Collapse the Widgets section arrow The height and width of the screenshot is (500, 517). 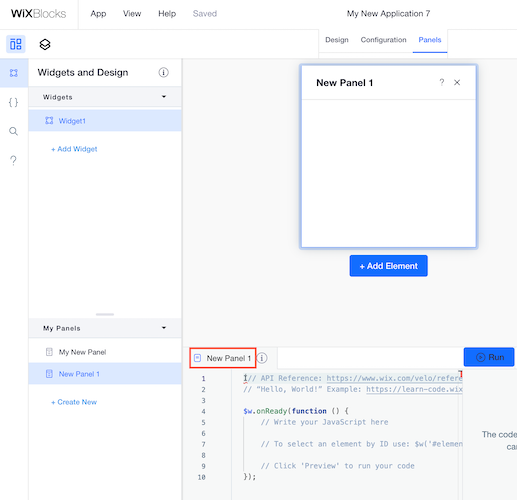click(164, 97)
